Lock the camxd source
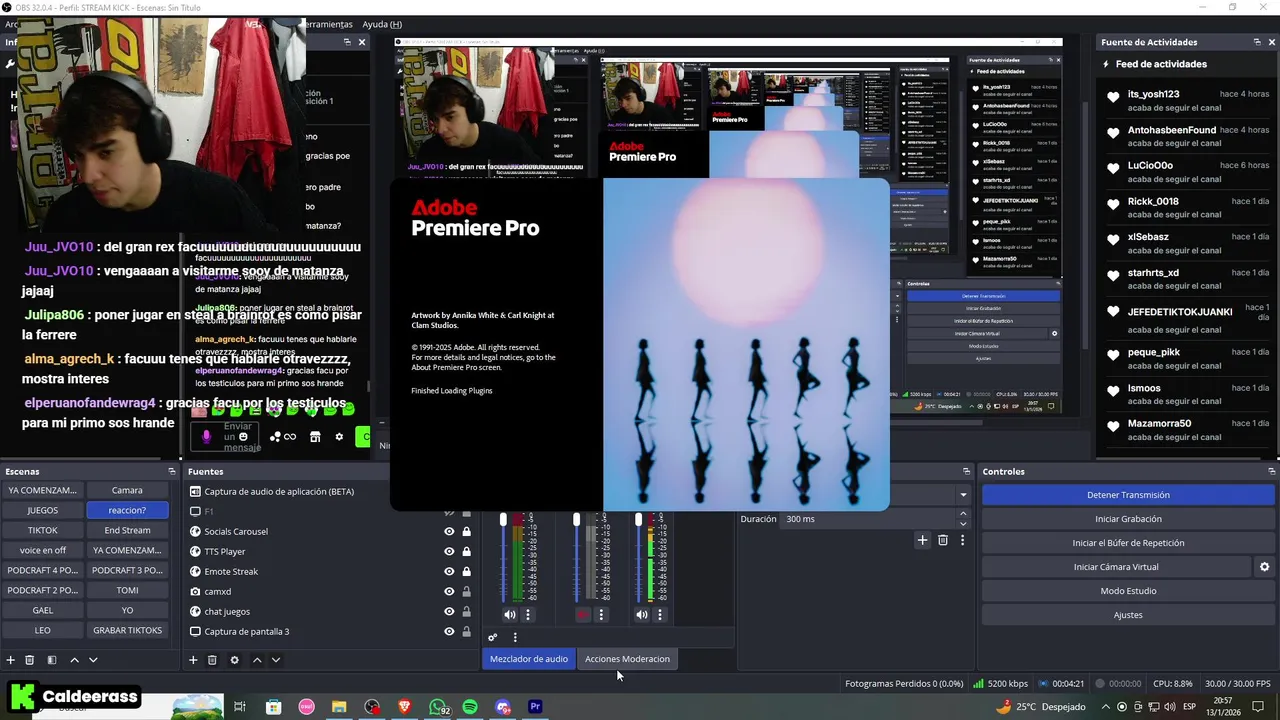The height and width of the screenshot is (720, 1280). [466, 592]
